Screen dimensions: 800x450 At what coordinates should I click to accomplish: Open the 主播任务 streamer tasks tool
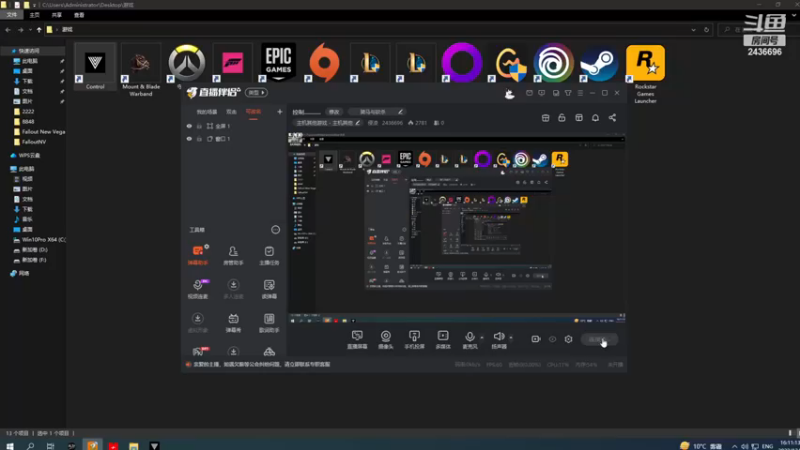[x=269, y=255]
